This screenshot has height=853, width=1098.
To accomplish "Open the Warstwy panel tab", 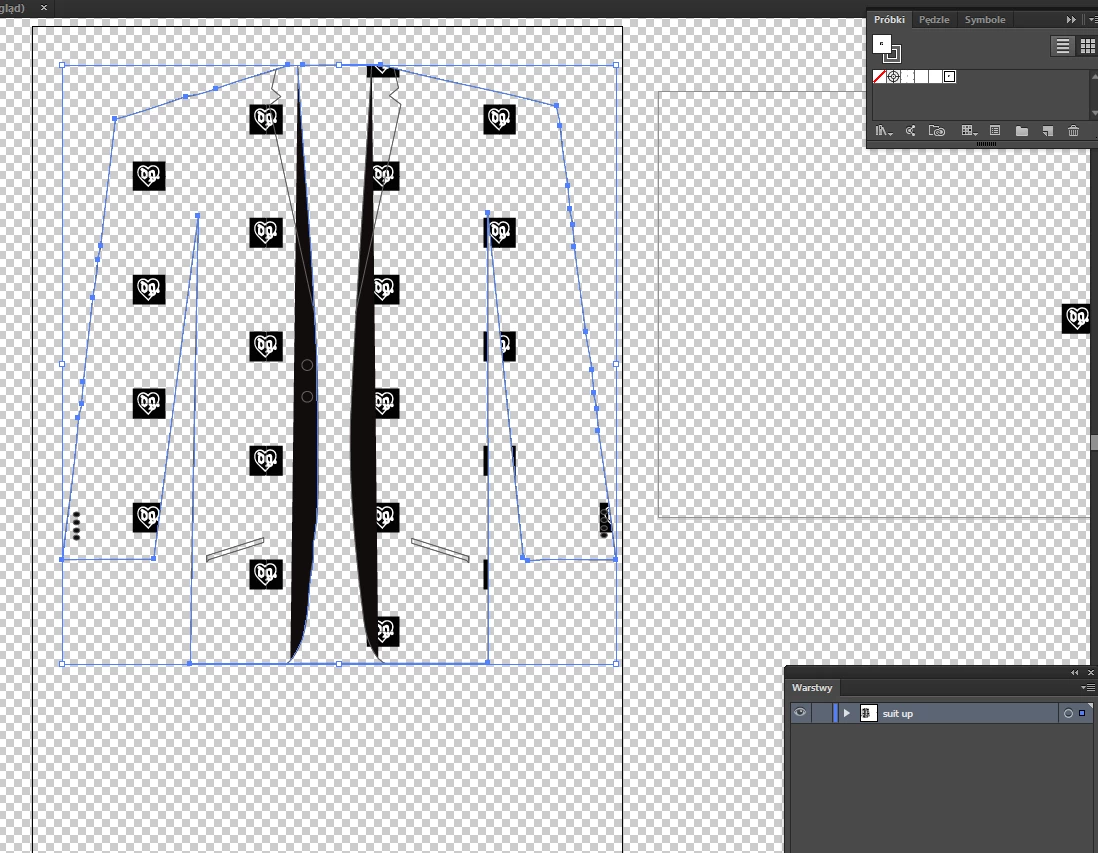I will [812, 688].
